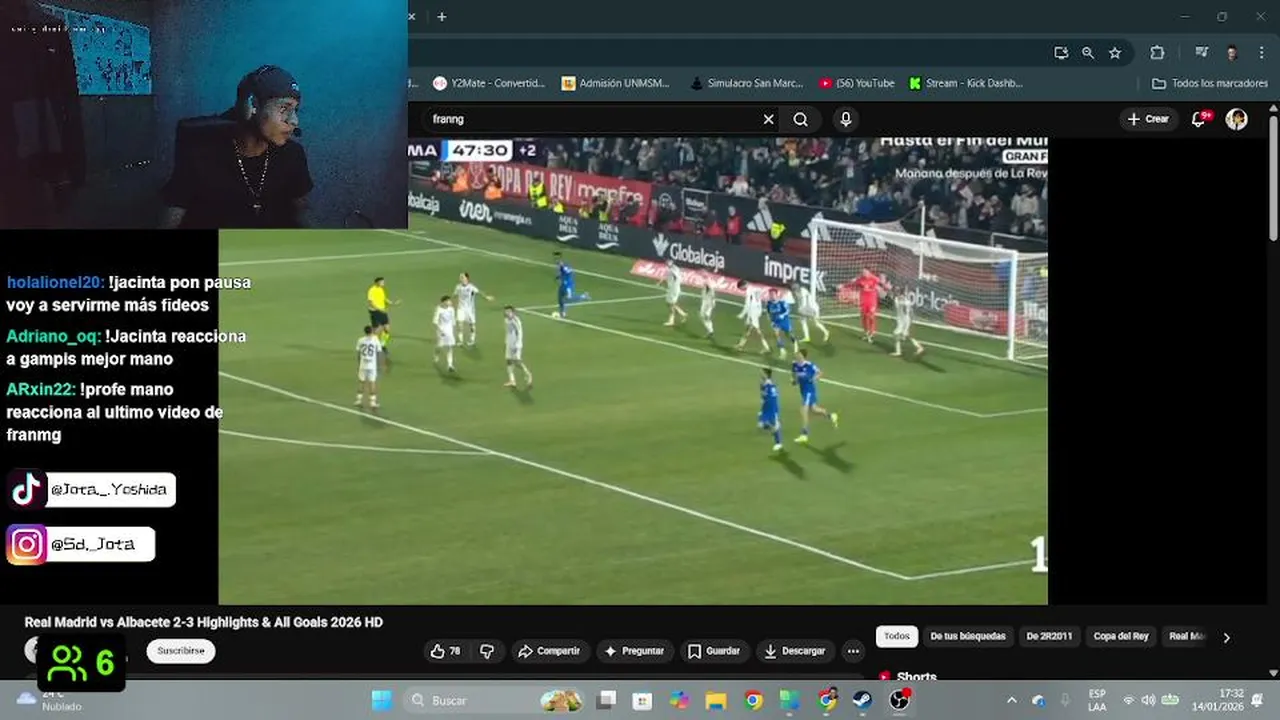Open the Chrome extensions puzzle icon
Screen dimensions: 1280x720
(x=1157, y=53)
